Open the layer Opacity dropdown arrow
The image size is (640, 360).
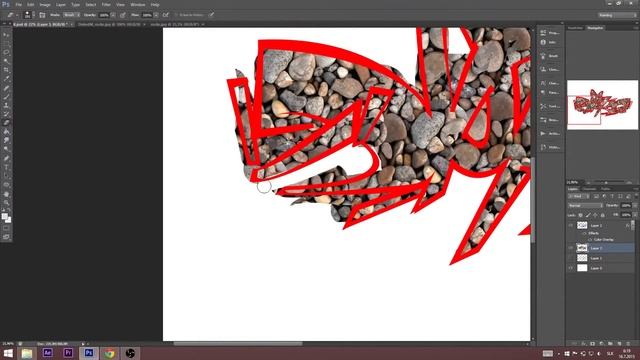(635, 205)
